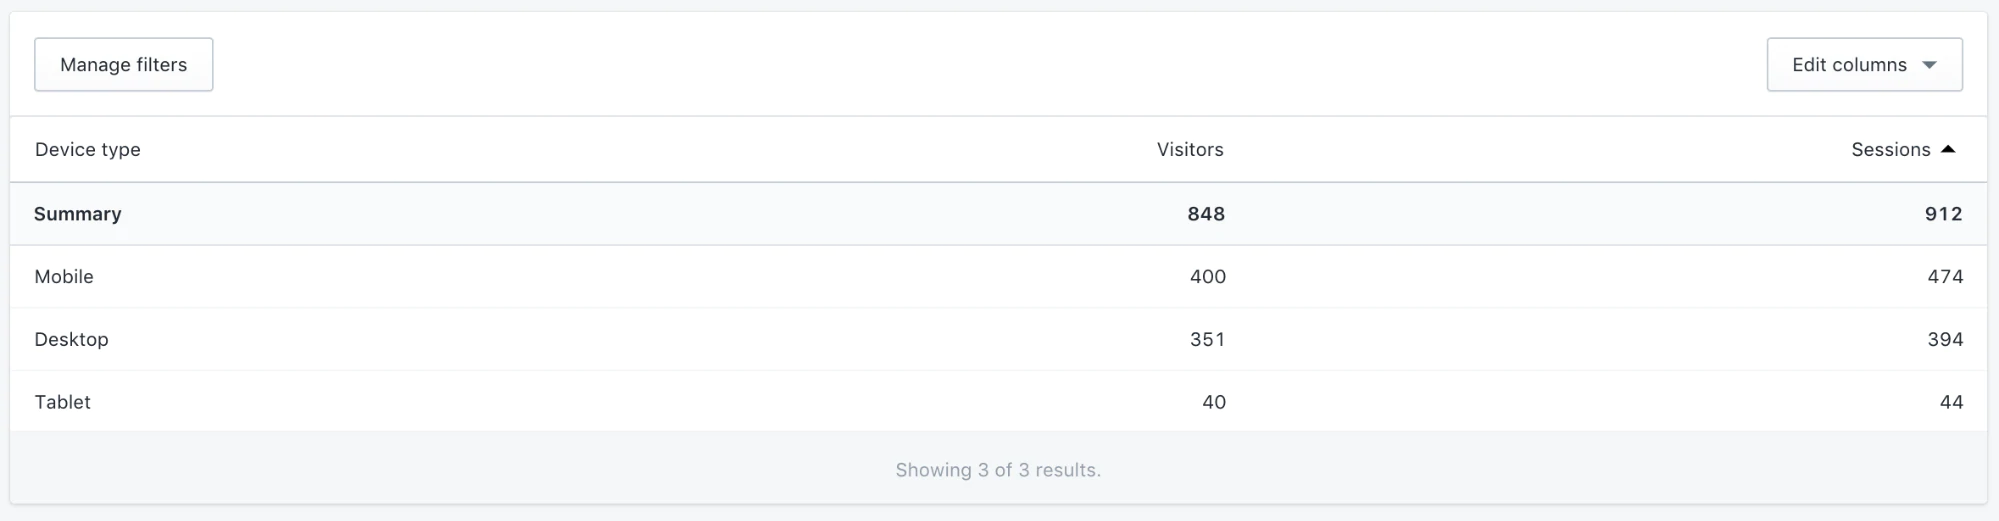The width and height of the screenshot is (1999, 521).
Task: Select the Mobile device row
Action: click(x=64, y=277)
